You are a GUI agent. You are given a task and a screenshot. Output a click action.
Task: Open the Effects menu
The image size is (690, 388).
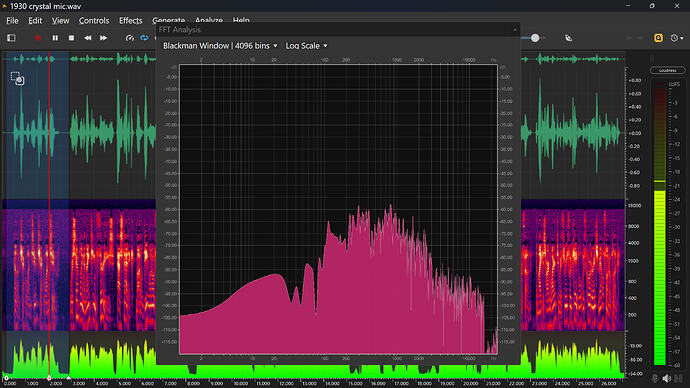point(131,21)
